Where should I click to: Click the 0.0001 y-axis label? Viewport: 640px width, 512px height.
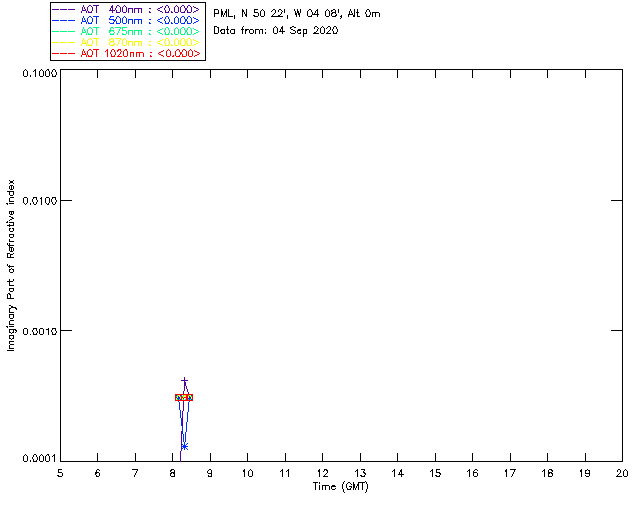[40, 459]
